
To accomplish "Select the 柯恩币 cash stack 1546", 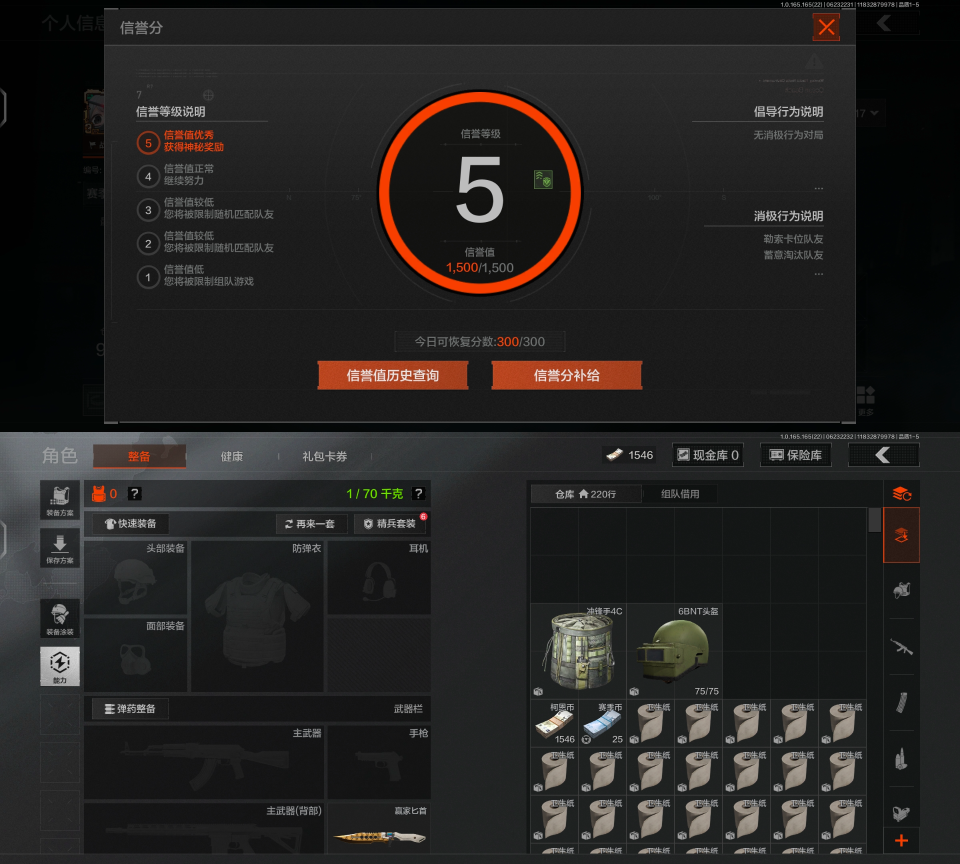I will point(555,723).
